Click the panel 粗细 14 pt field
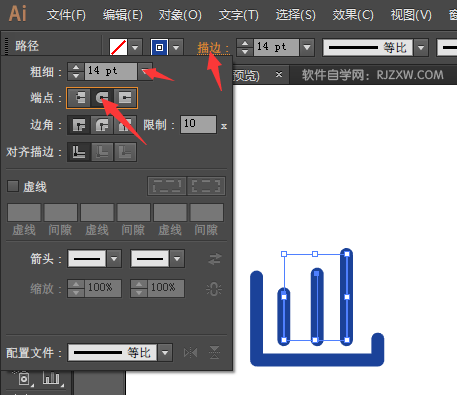 coord(110,71)
